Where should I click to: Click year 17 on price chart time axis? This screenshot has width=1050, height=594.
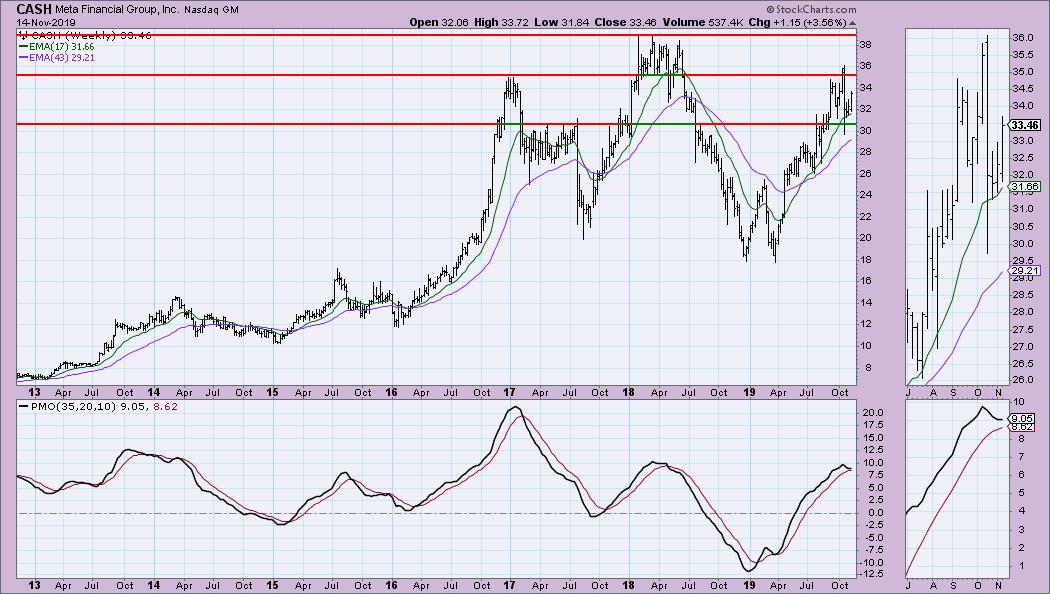coord(510,392)
